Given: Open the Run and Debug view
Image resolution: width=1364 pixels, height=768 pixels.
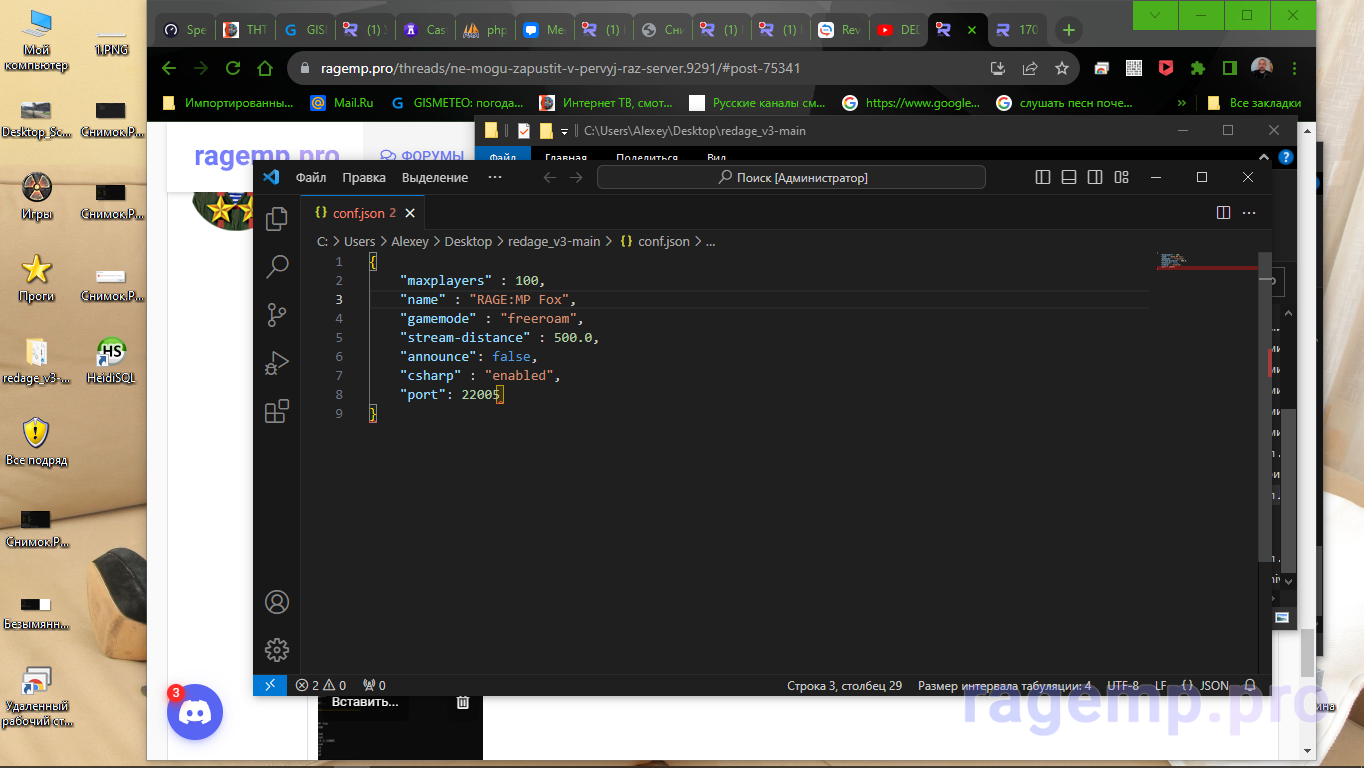Looking at the screenshot, I should [276, 362].
